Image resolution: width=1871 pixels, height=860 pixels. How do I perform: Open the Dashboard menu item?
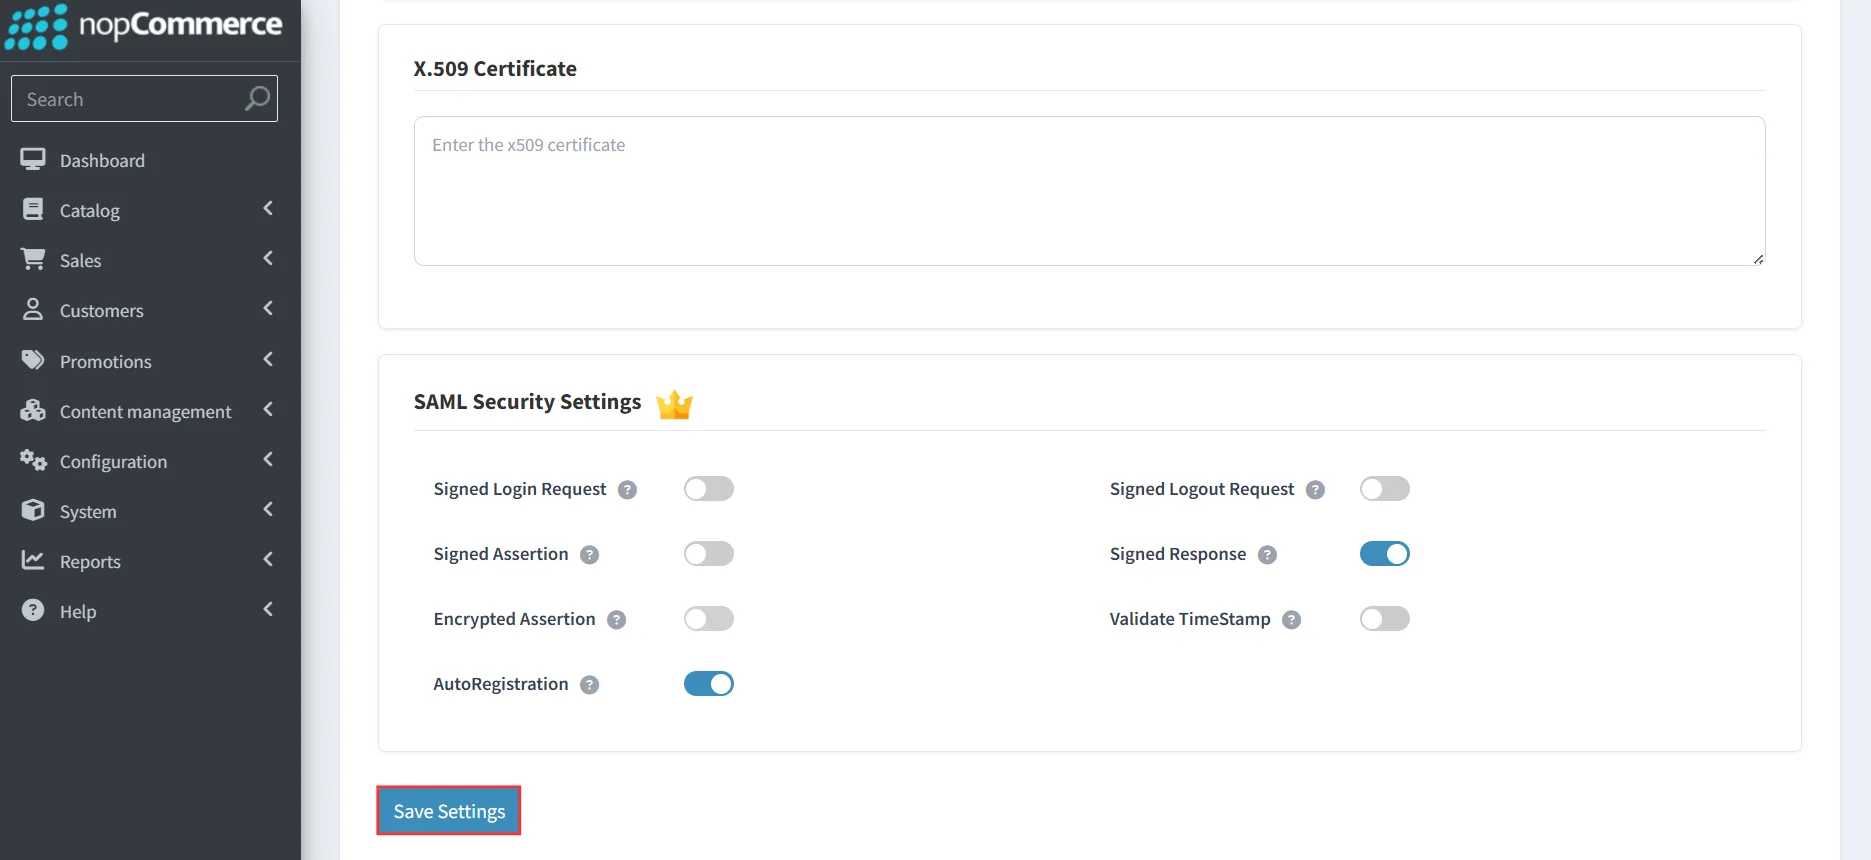101,159
